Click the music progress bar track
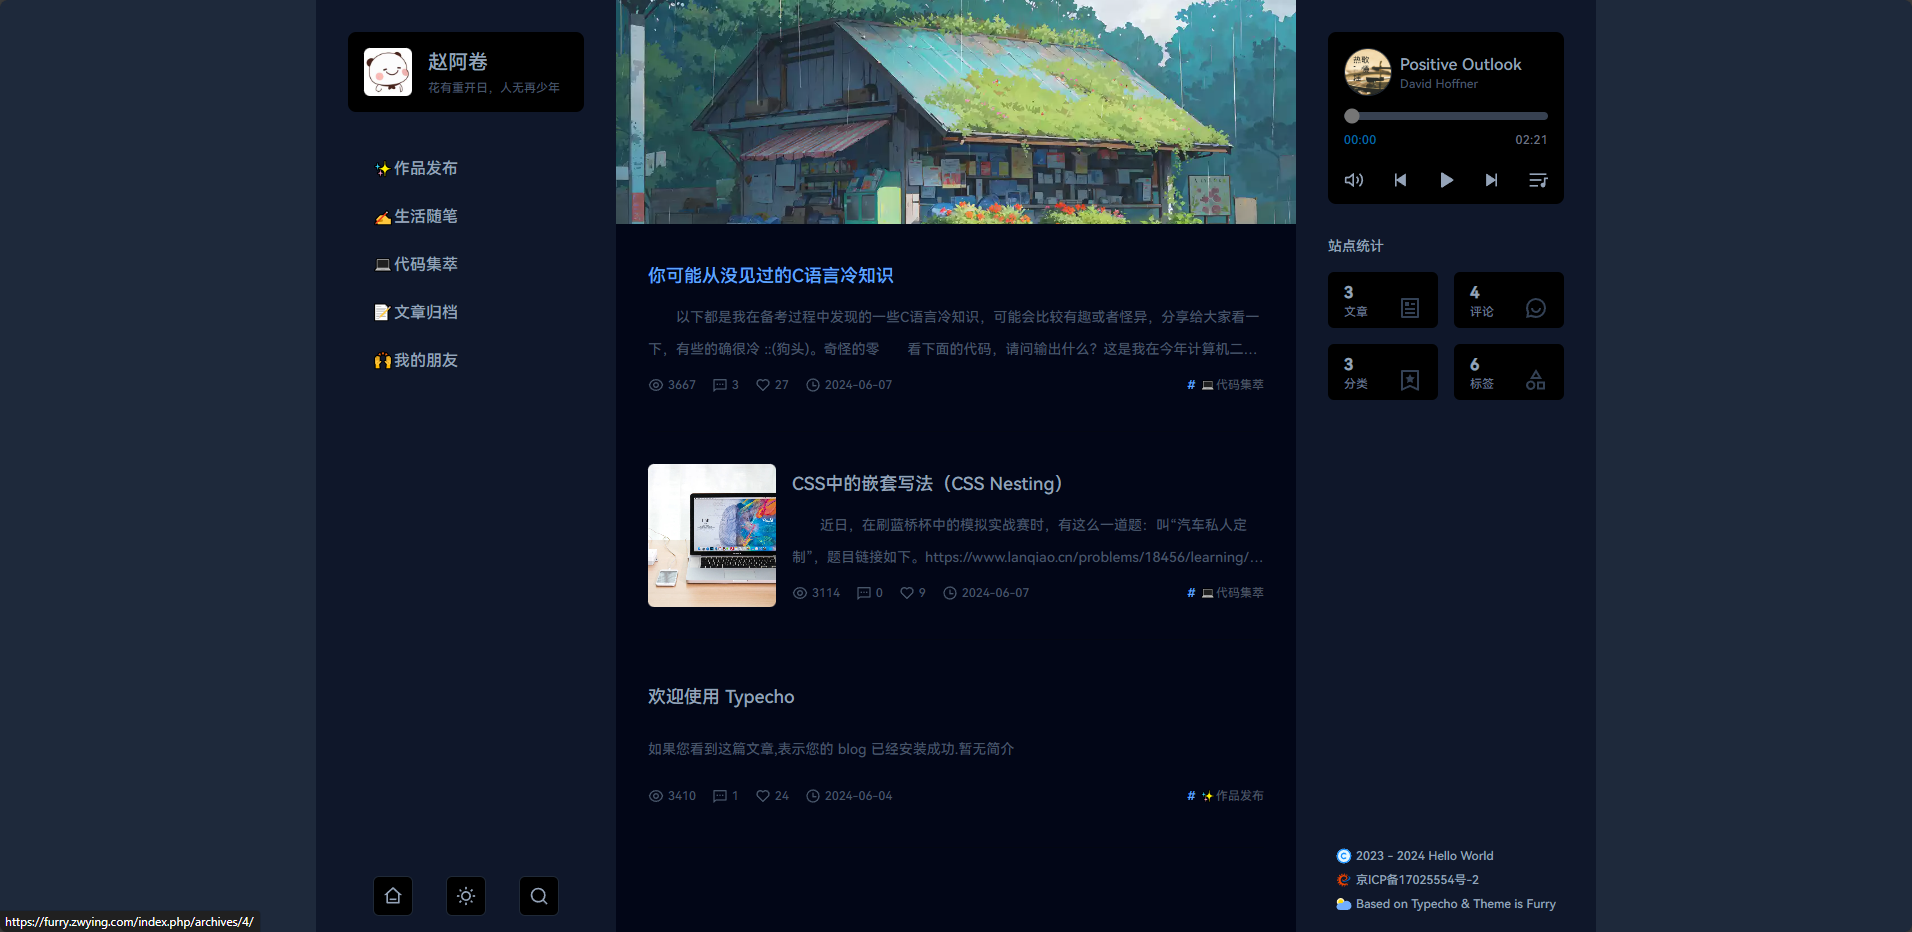Image resolution: width=1912 pixels, height=932 pixels. pos(1446,116)
